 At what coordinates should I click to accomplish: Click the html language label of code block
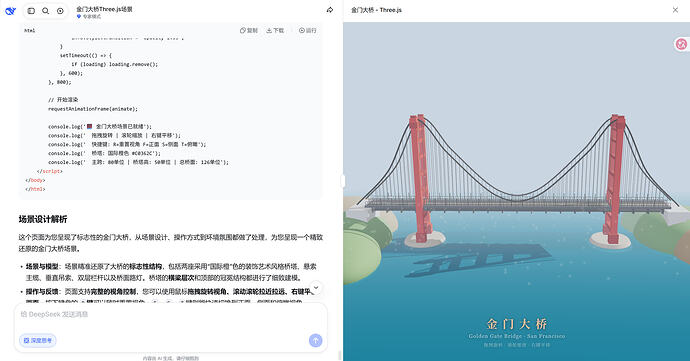[29, 30]
